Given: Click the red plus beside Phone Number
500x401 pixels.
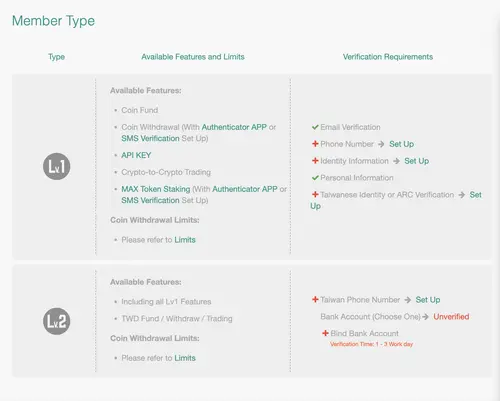Looking at the screenshot, I should coord(315,144).
